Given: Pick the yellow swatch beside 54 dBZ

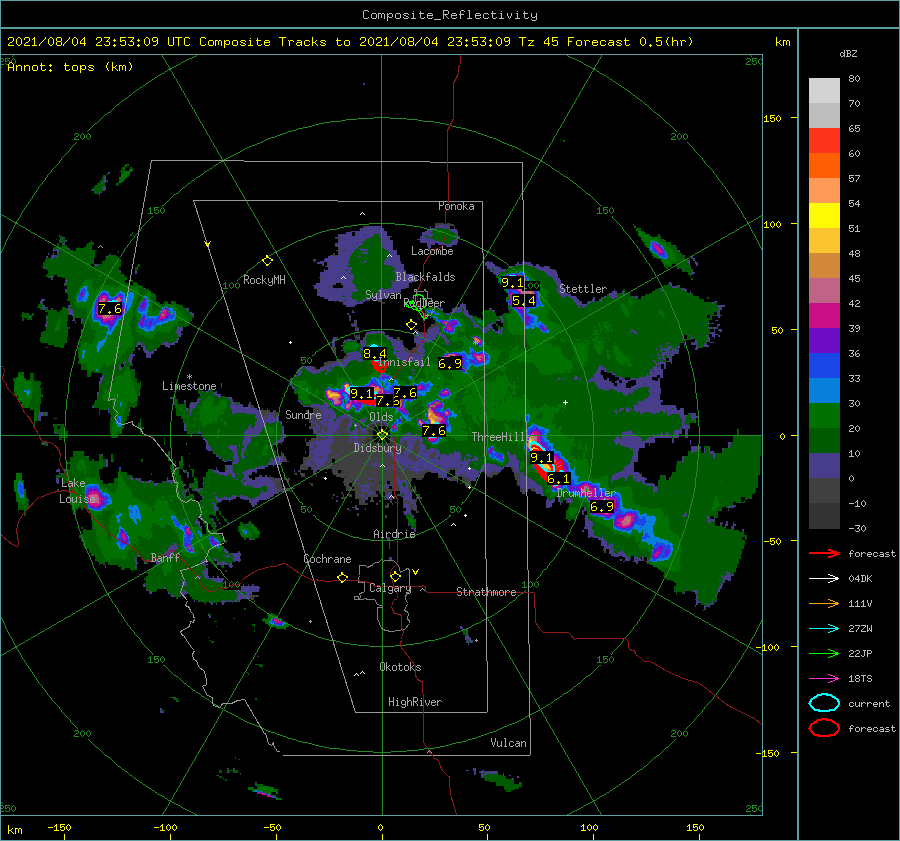Looking at the screenshot, I should click(x=824, y=216).
